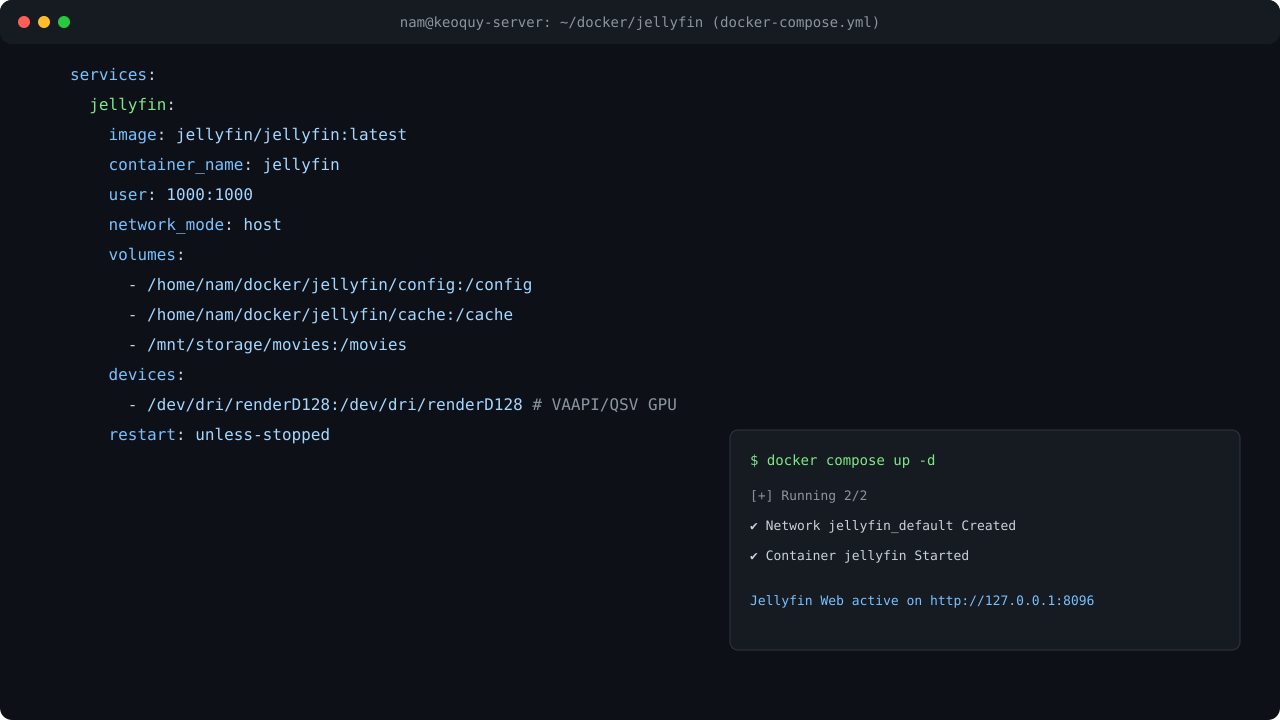Click the cache:/cache volume path line
Screen dimensions: 1280x720
320,315
